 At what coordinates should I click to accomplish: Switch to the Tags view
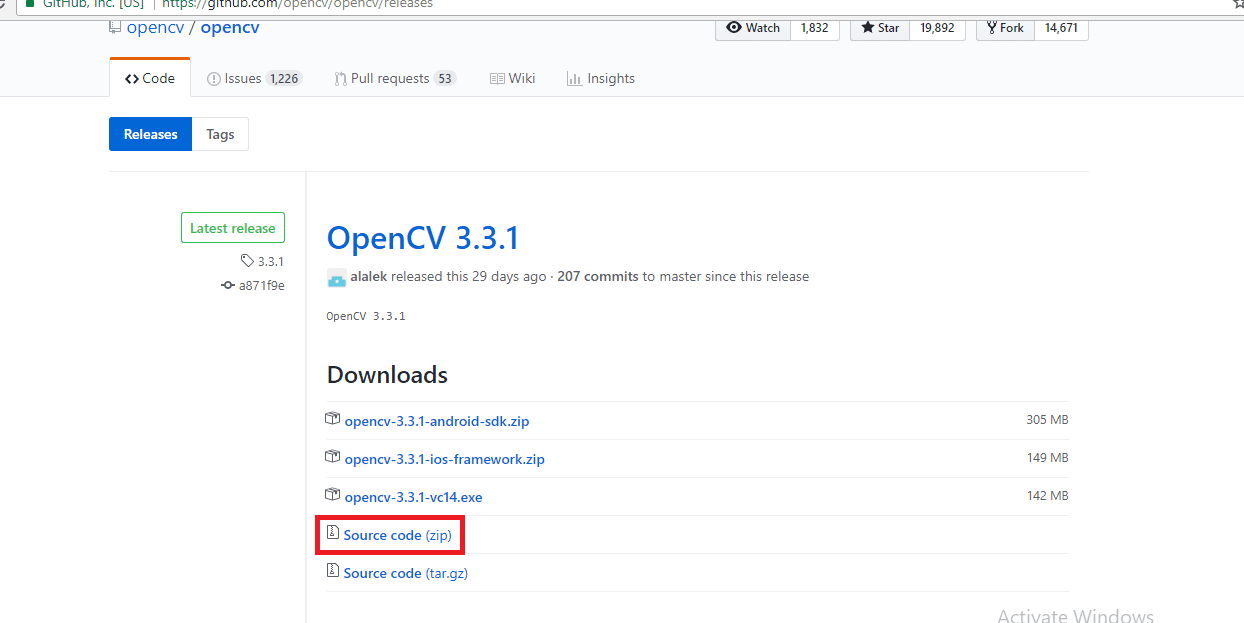pos(220,134)
